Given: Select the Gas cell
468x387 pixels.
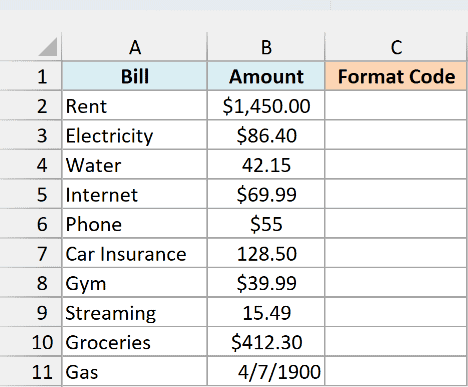Looking at the screenshot, I should [135, 371].
